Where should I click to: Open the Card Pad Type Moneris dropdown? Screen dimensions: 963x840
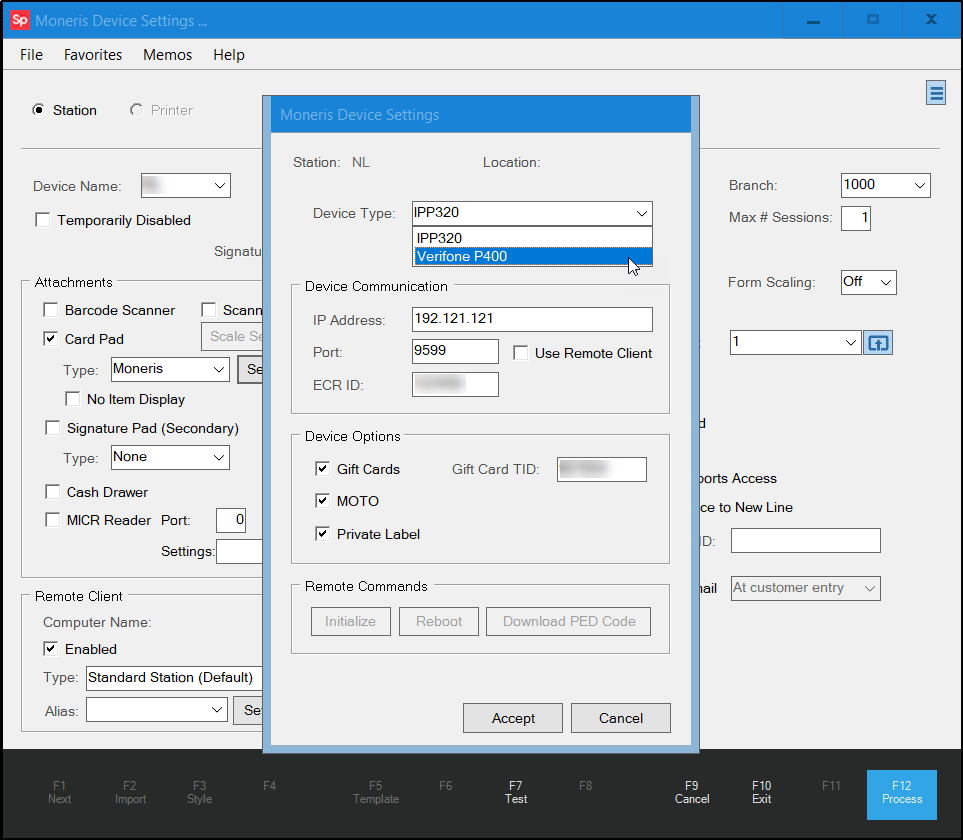(219, 369)
